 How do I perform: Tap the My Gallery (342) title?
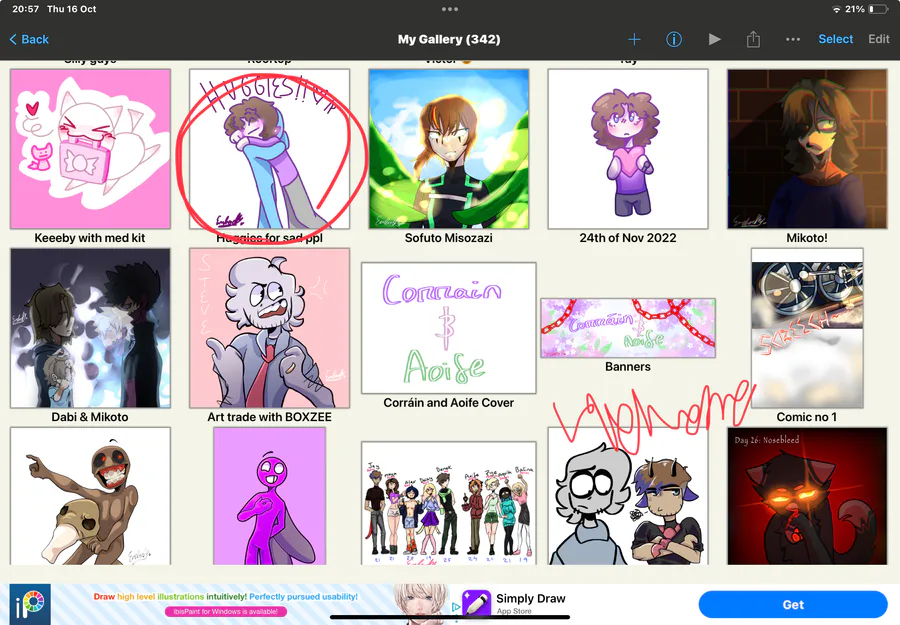coord(449,39)
